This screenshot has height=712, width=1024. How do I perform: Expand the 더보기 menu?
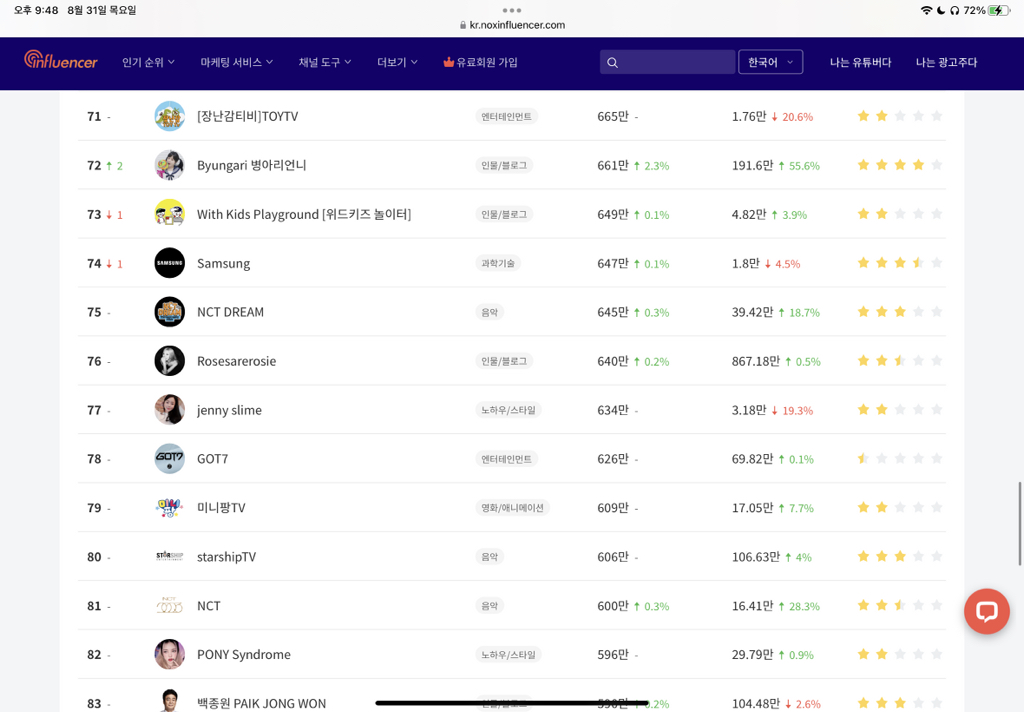[x=397, y=63]
